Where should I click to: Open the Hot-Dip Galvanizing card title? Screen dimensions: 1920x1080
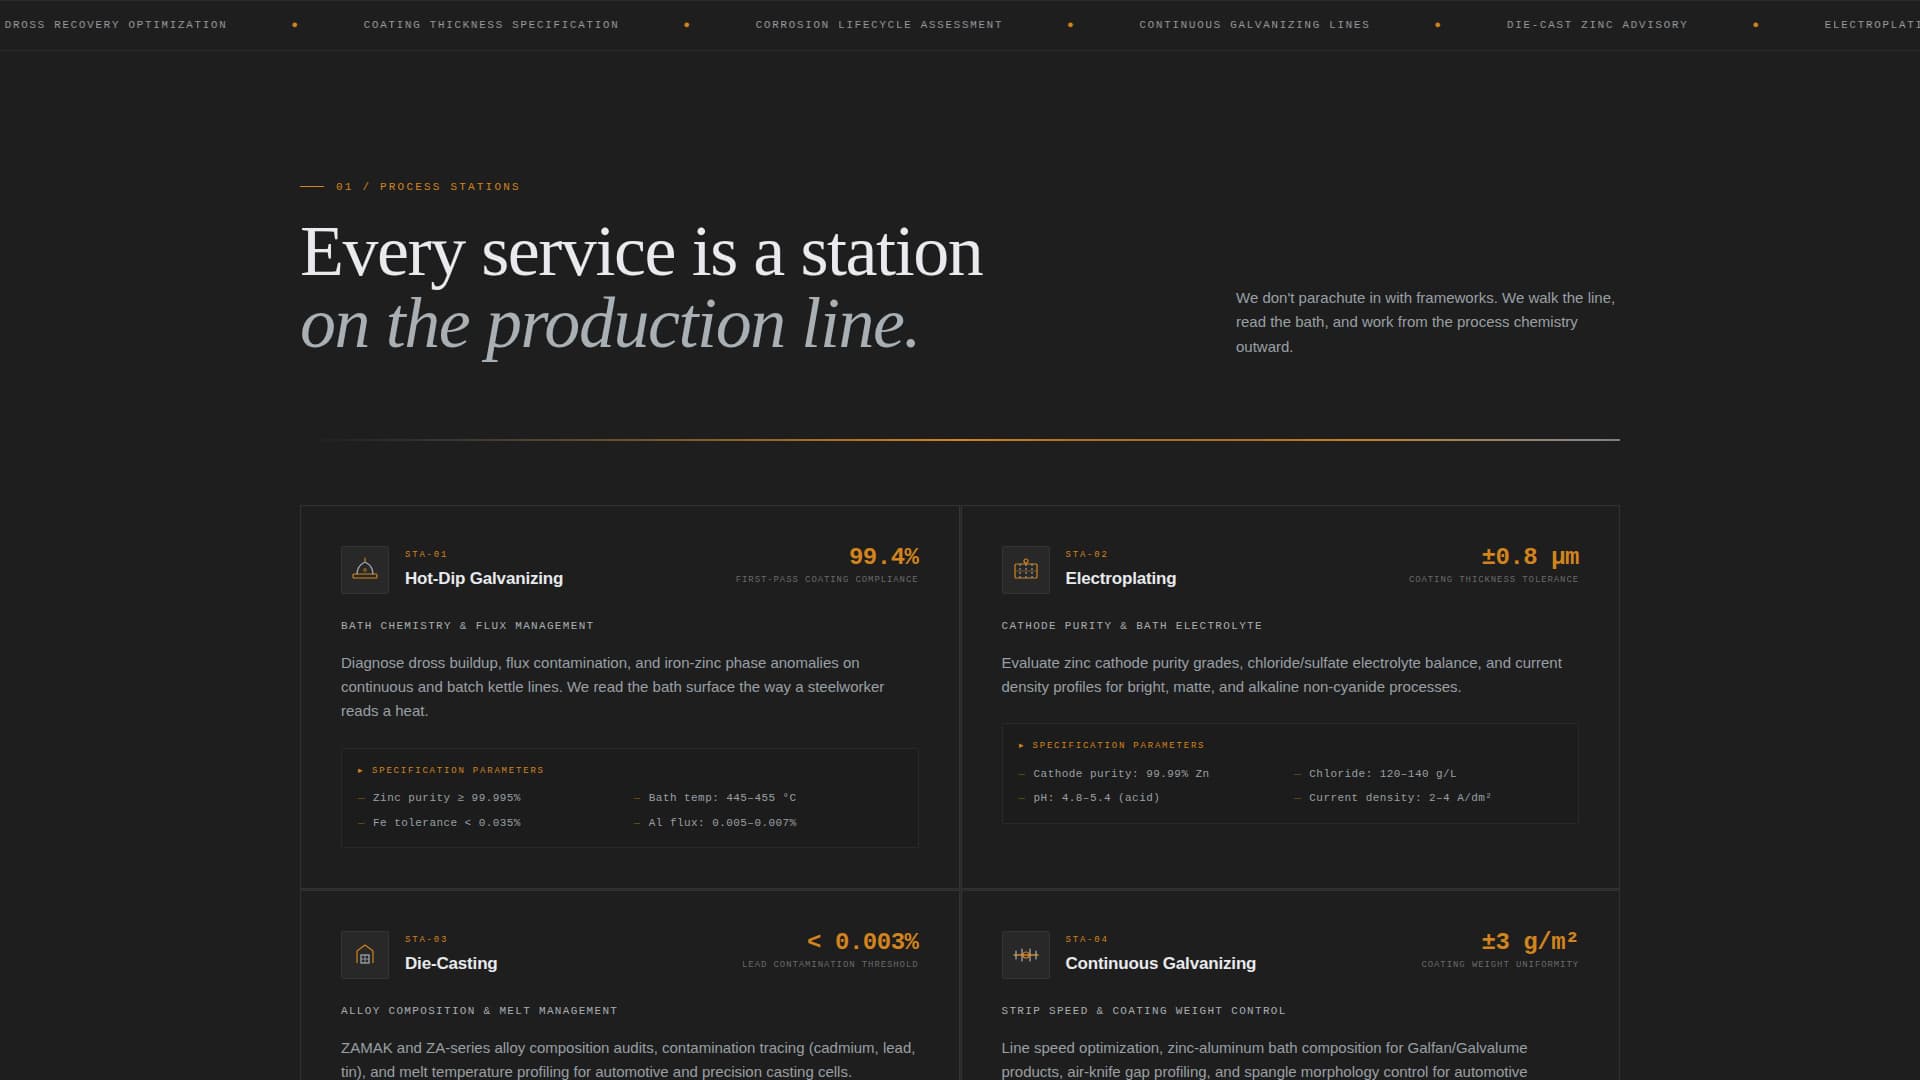pyautogui.click(x=483, y=578)
